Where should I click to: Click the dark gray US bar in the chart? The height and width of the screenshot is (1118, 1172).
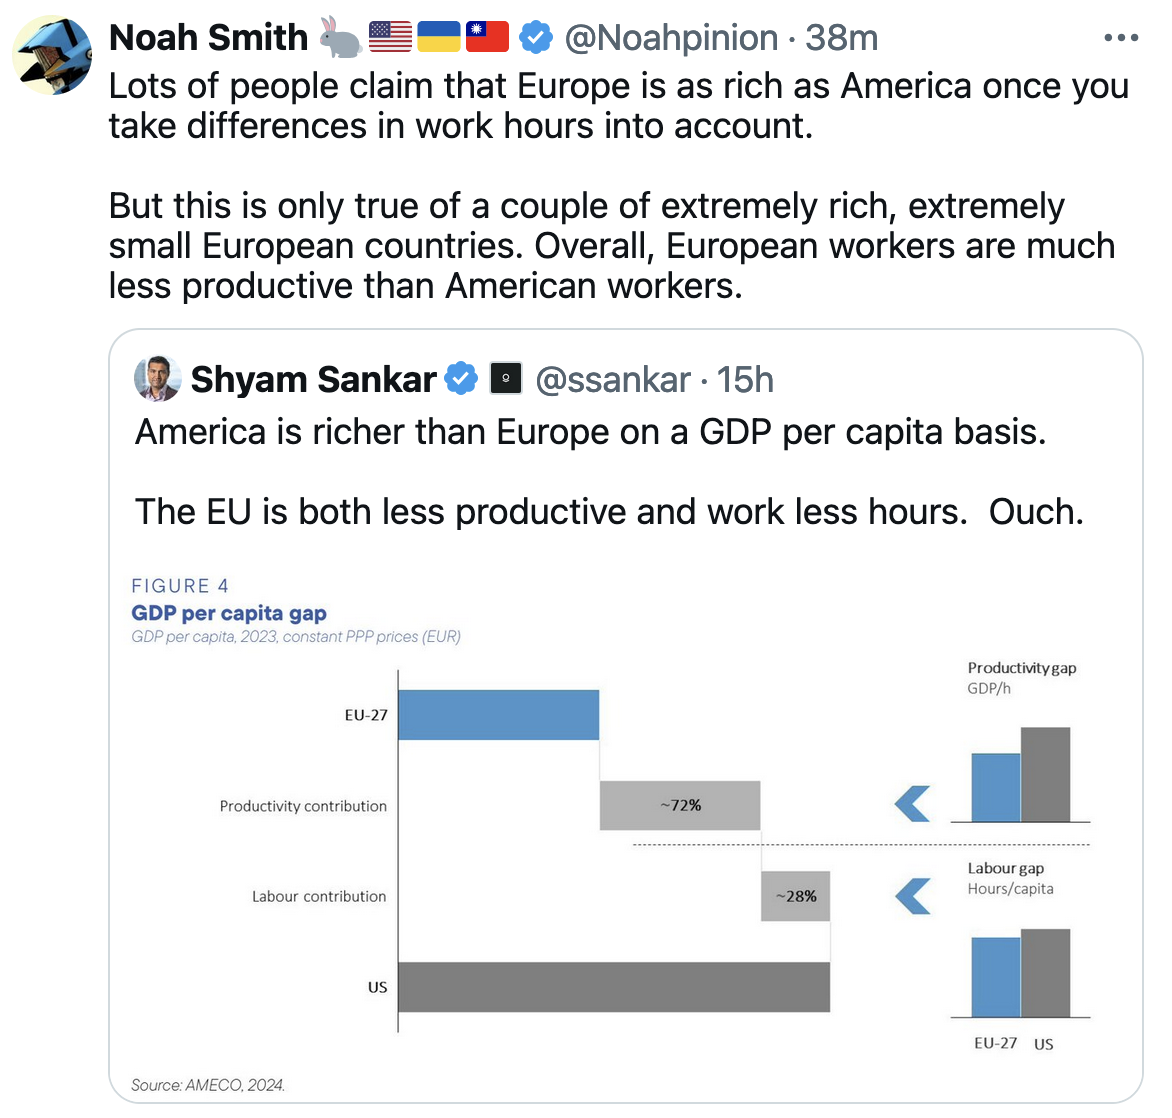[x=613, y=987]
